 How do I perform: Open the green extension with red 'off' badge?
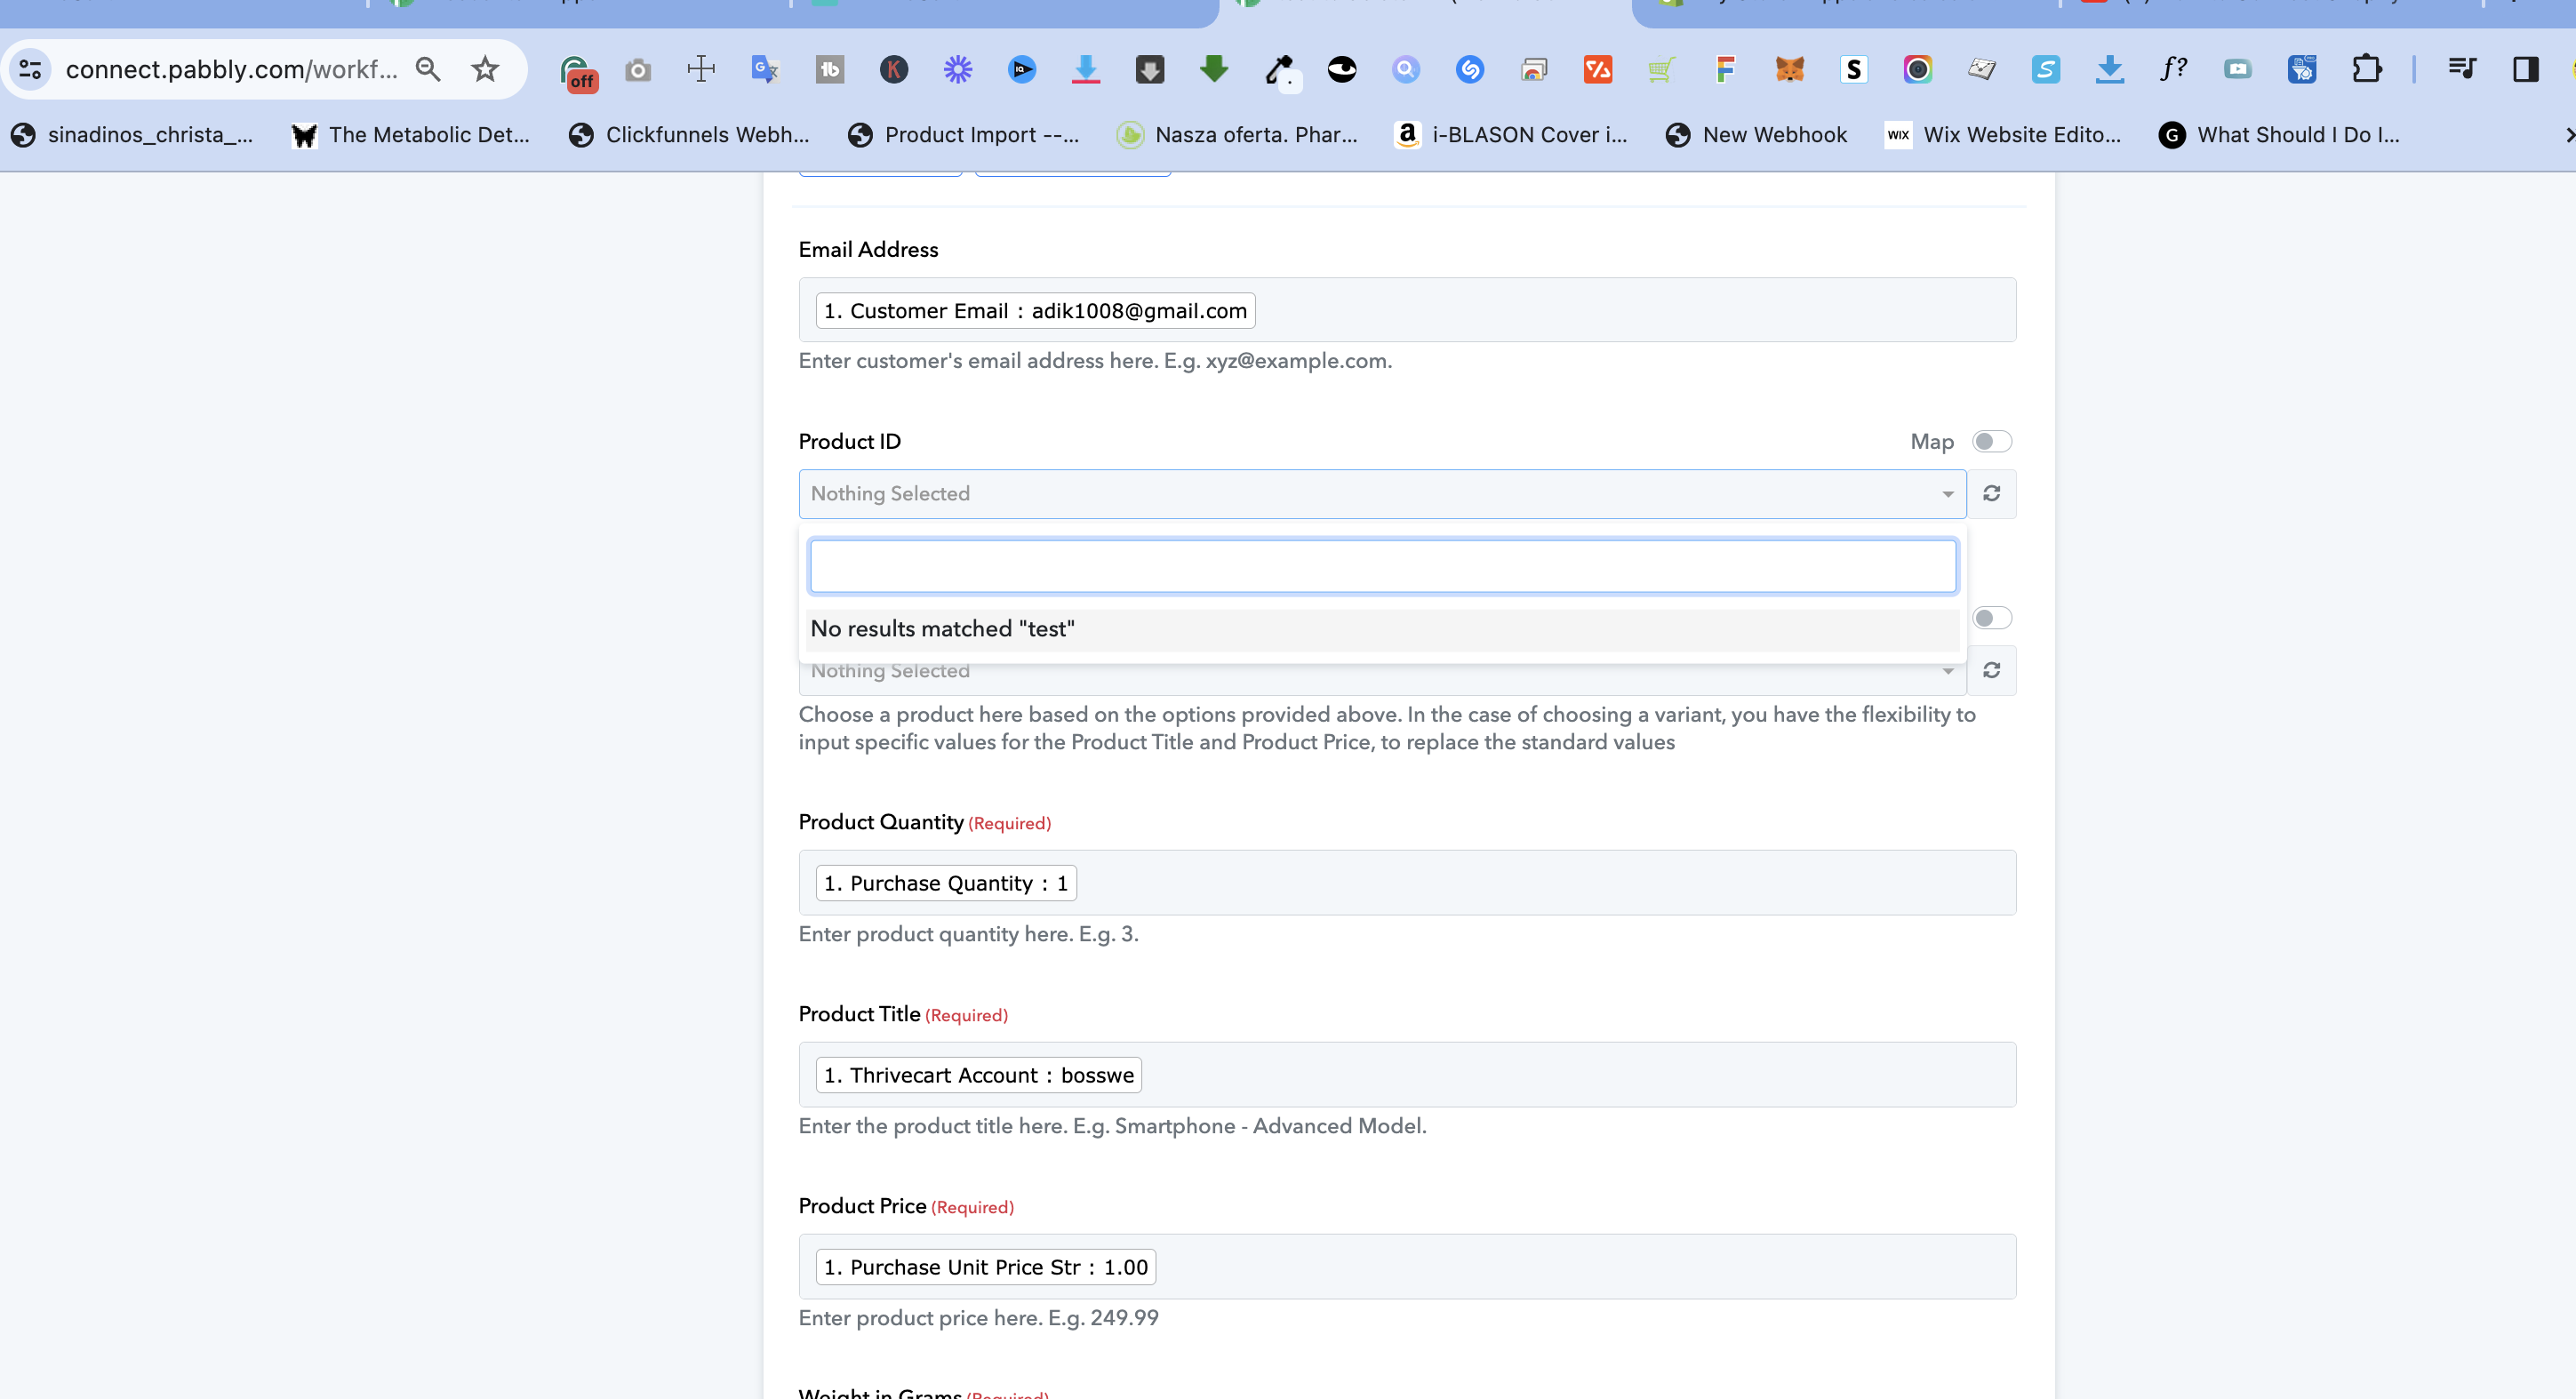[578, 71]
